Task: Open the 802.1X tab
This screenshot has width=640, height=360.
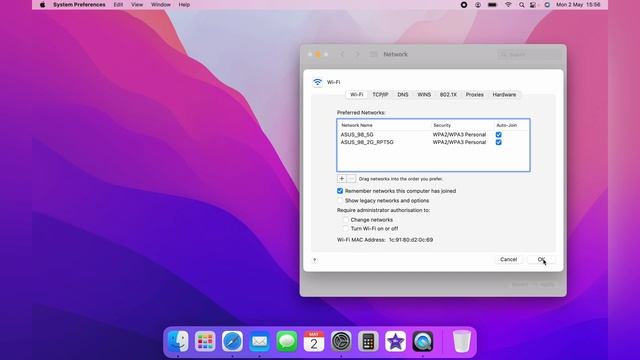Action: click(448, 95)
